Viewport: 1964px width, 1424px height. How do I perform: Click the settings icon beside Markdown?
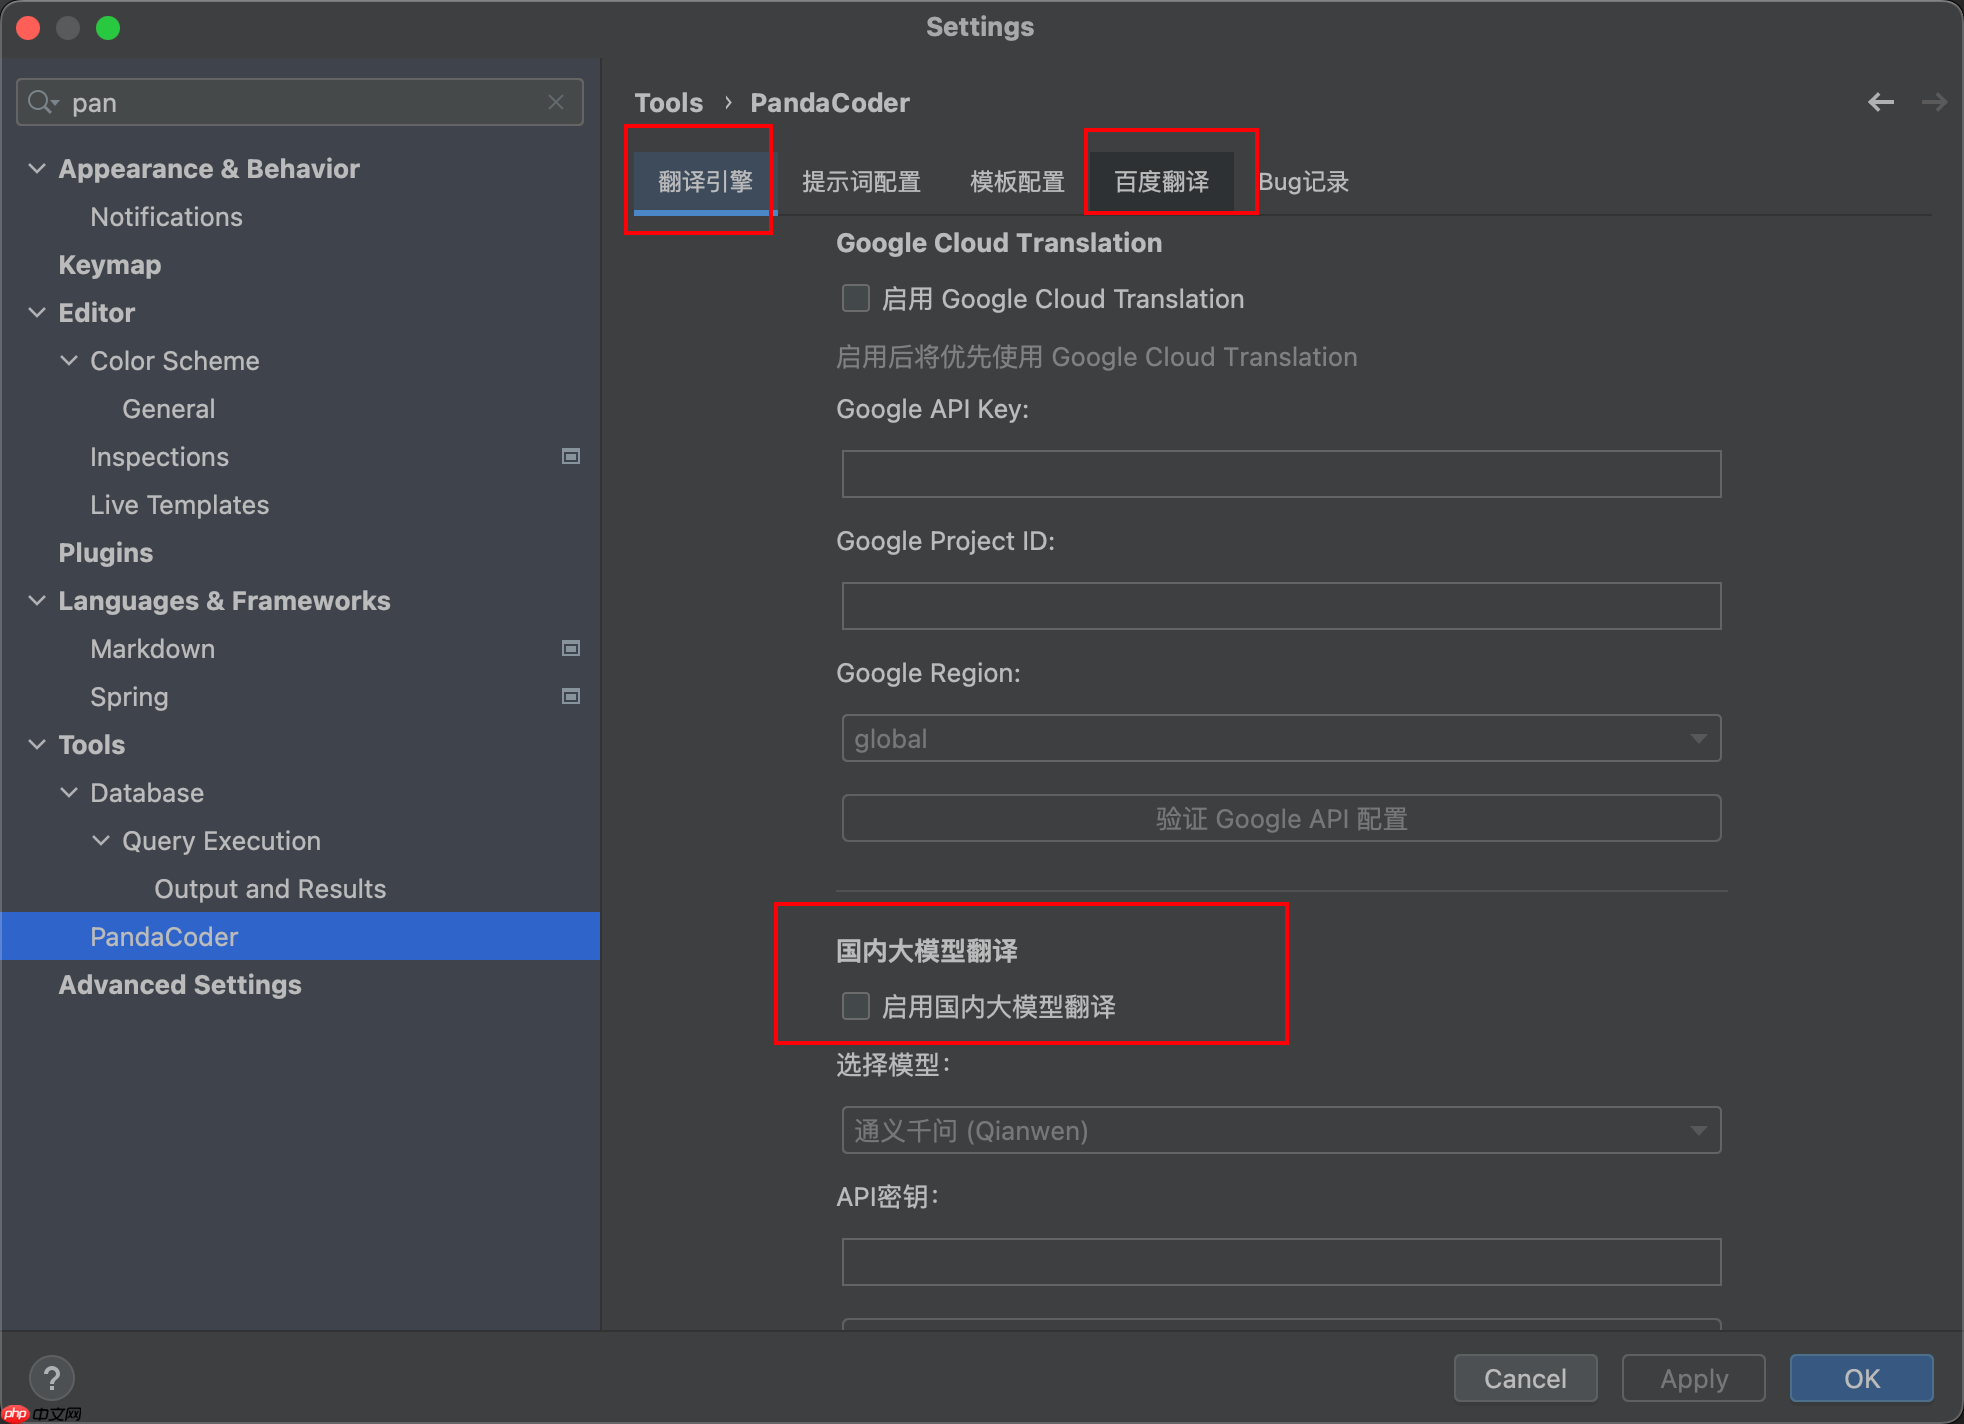(570, 648)
